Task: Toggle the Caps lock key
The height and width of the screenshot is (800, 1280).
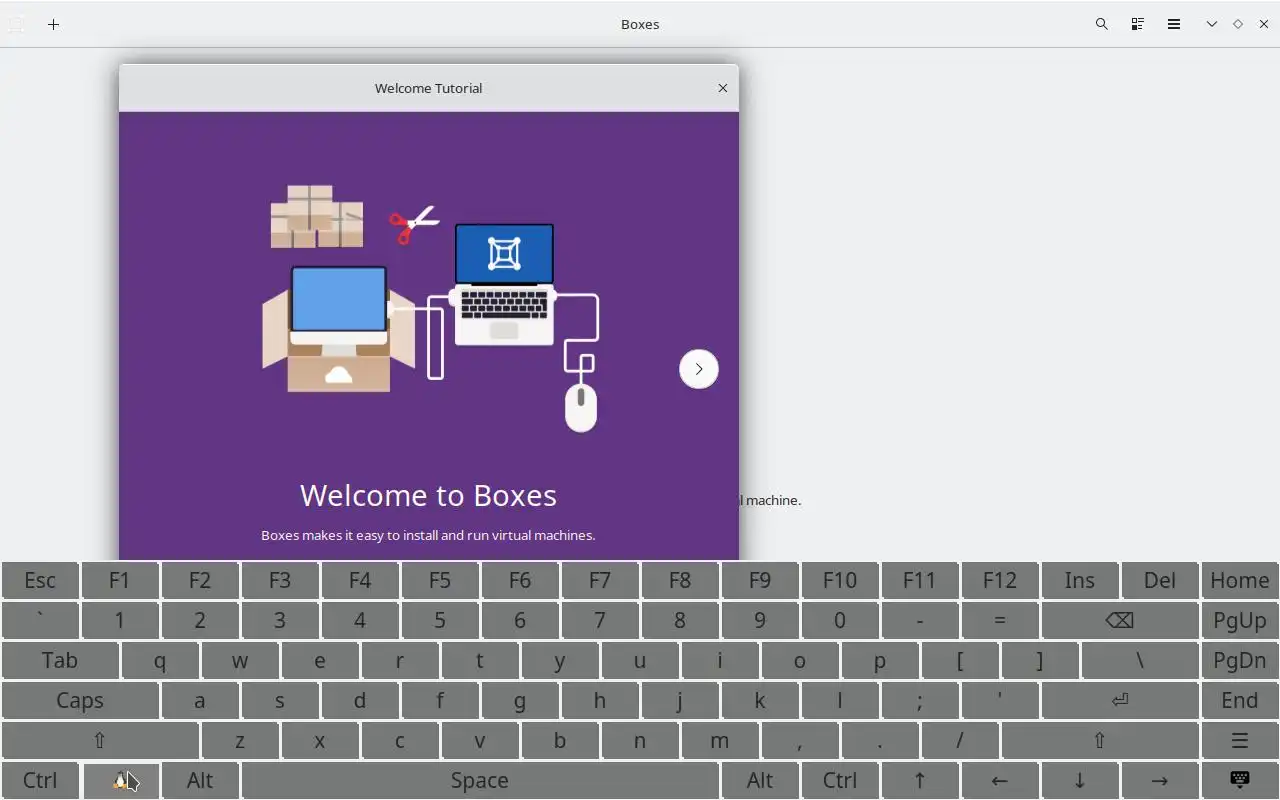Action: point(80,700)
